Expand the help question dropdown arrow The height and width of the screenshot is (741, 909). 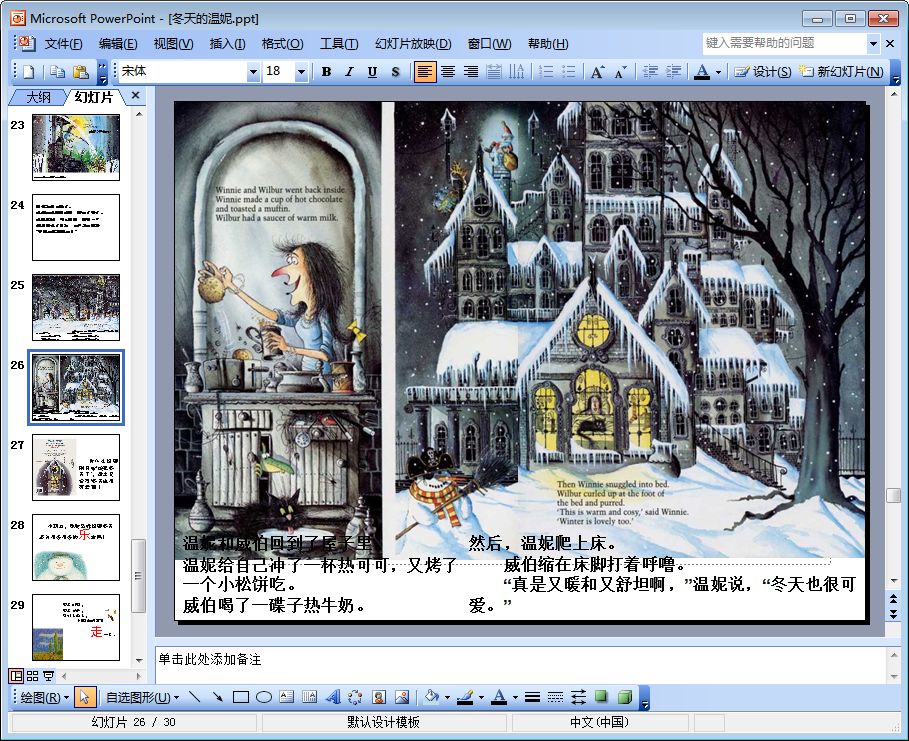coord(873,43)
